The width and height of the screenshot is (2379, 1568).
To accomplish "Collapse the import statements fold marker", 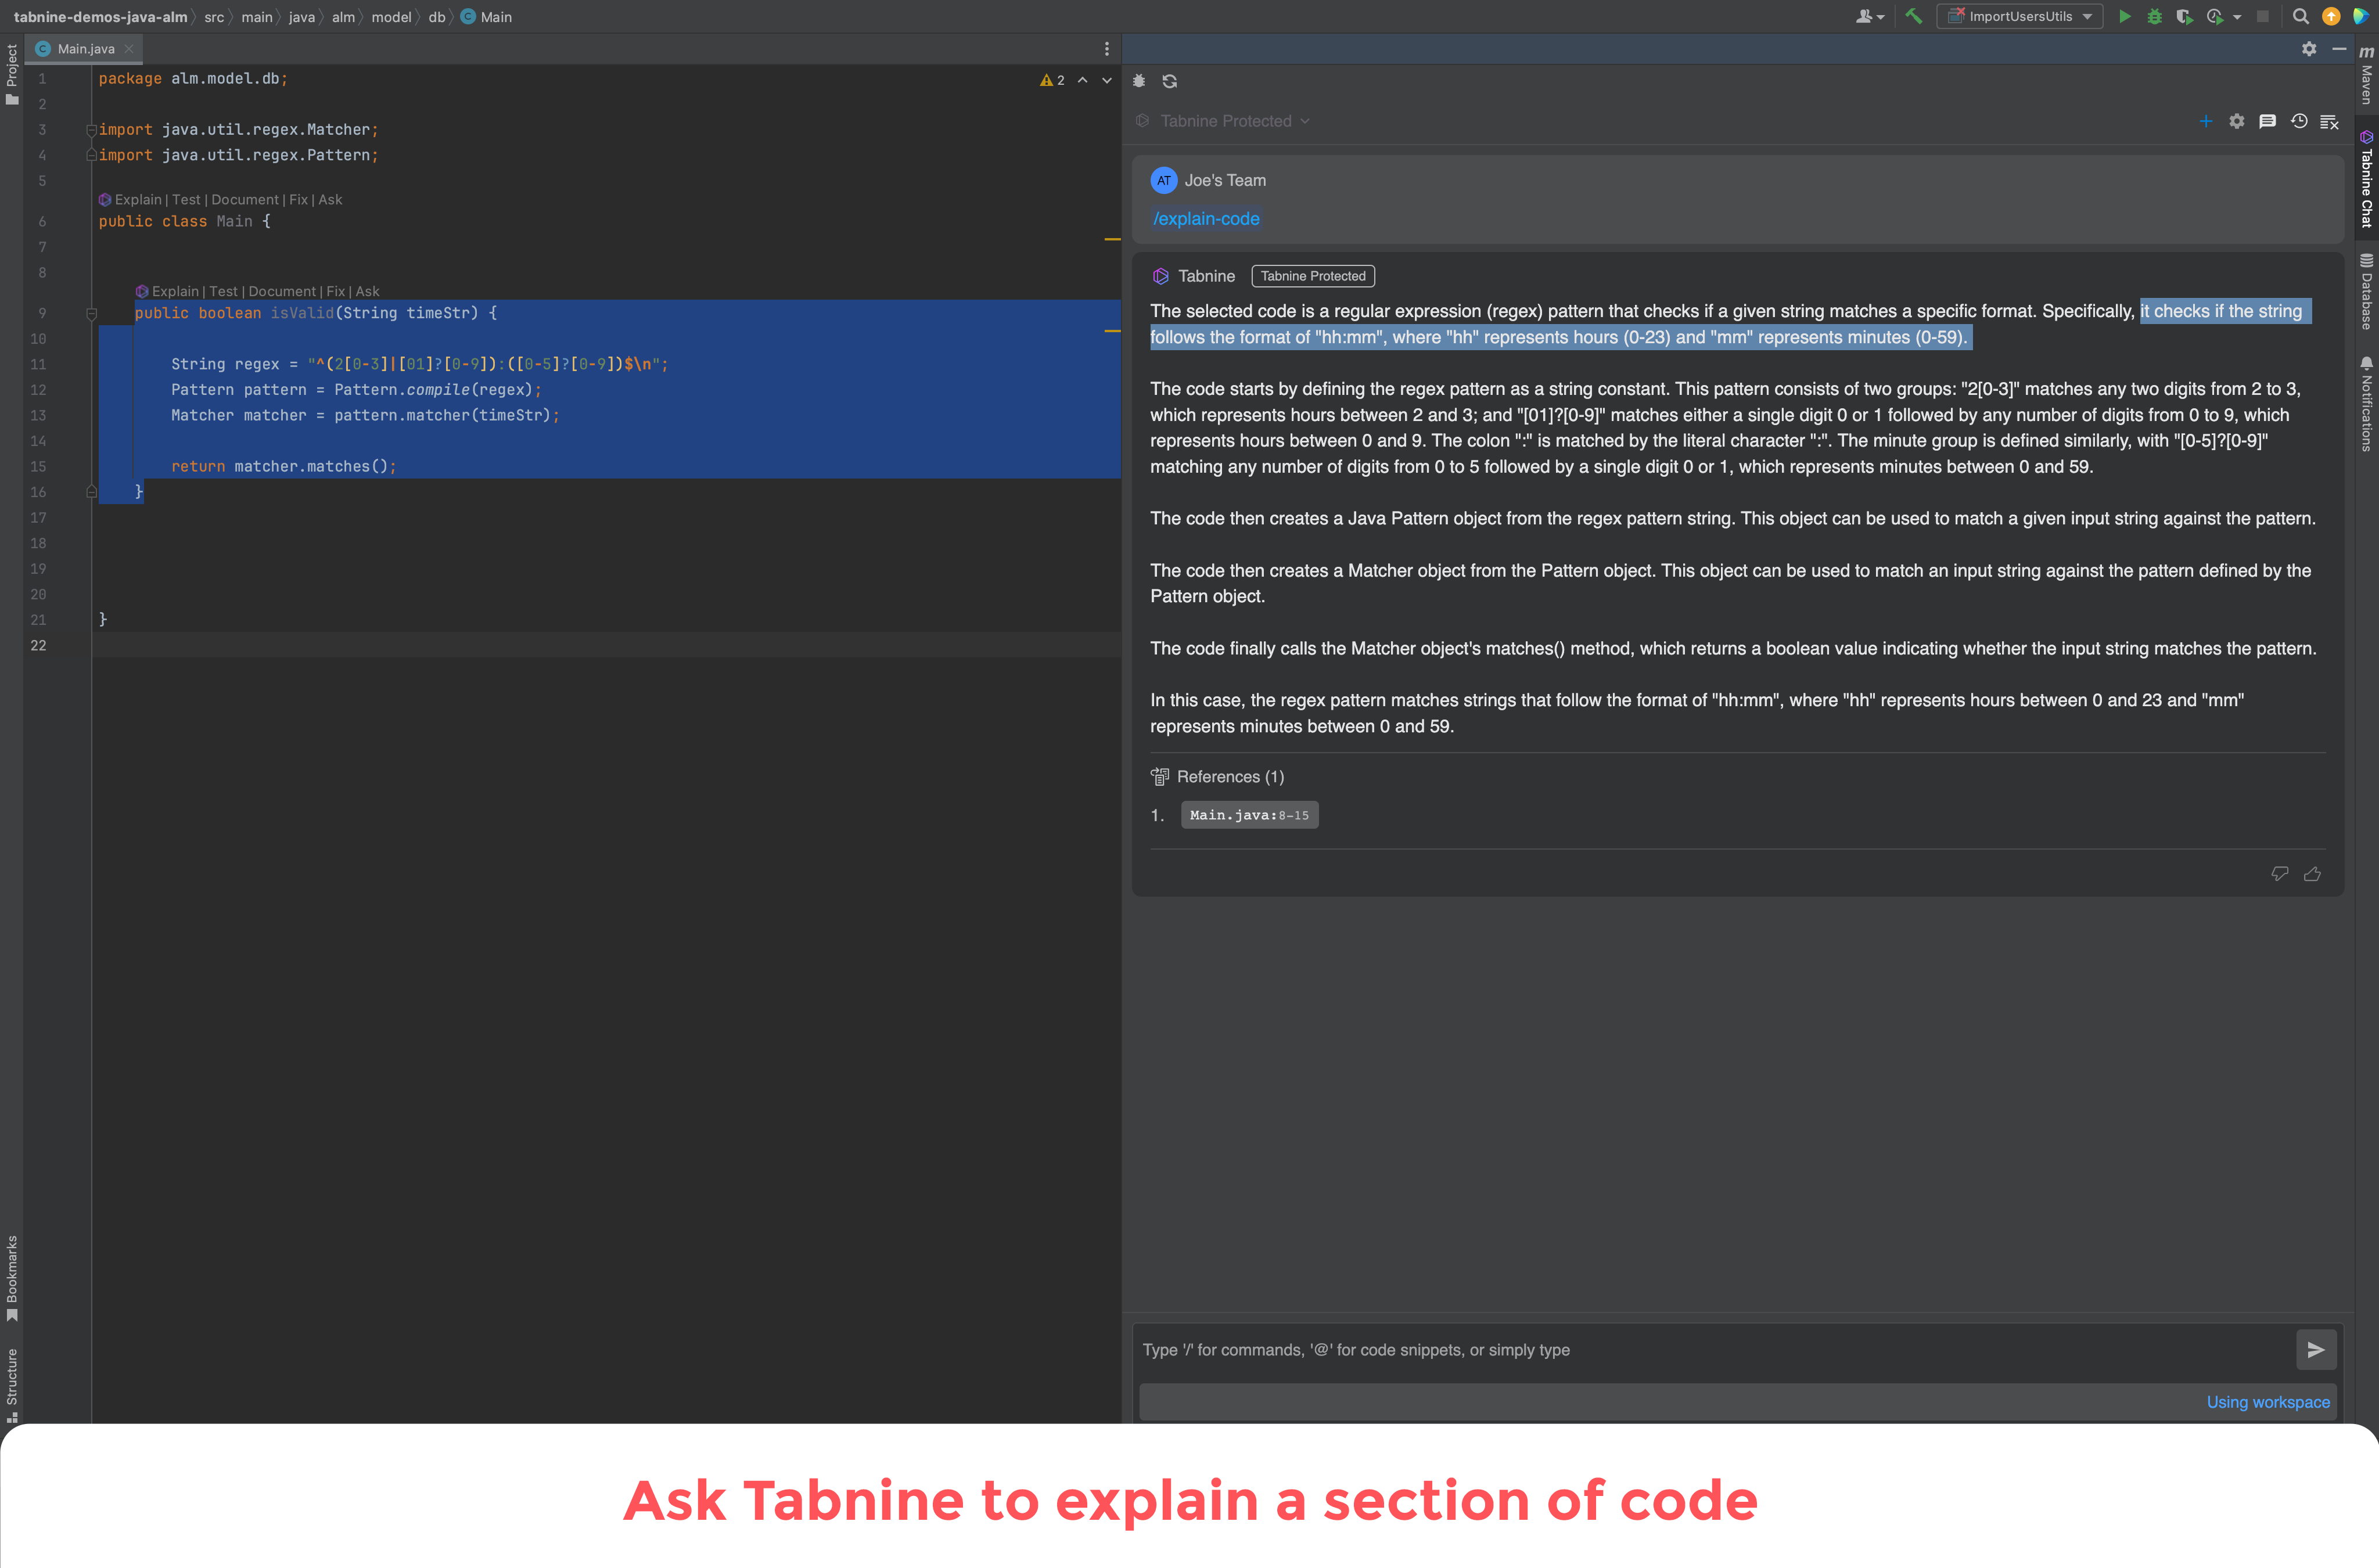I will [91, 130].
